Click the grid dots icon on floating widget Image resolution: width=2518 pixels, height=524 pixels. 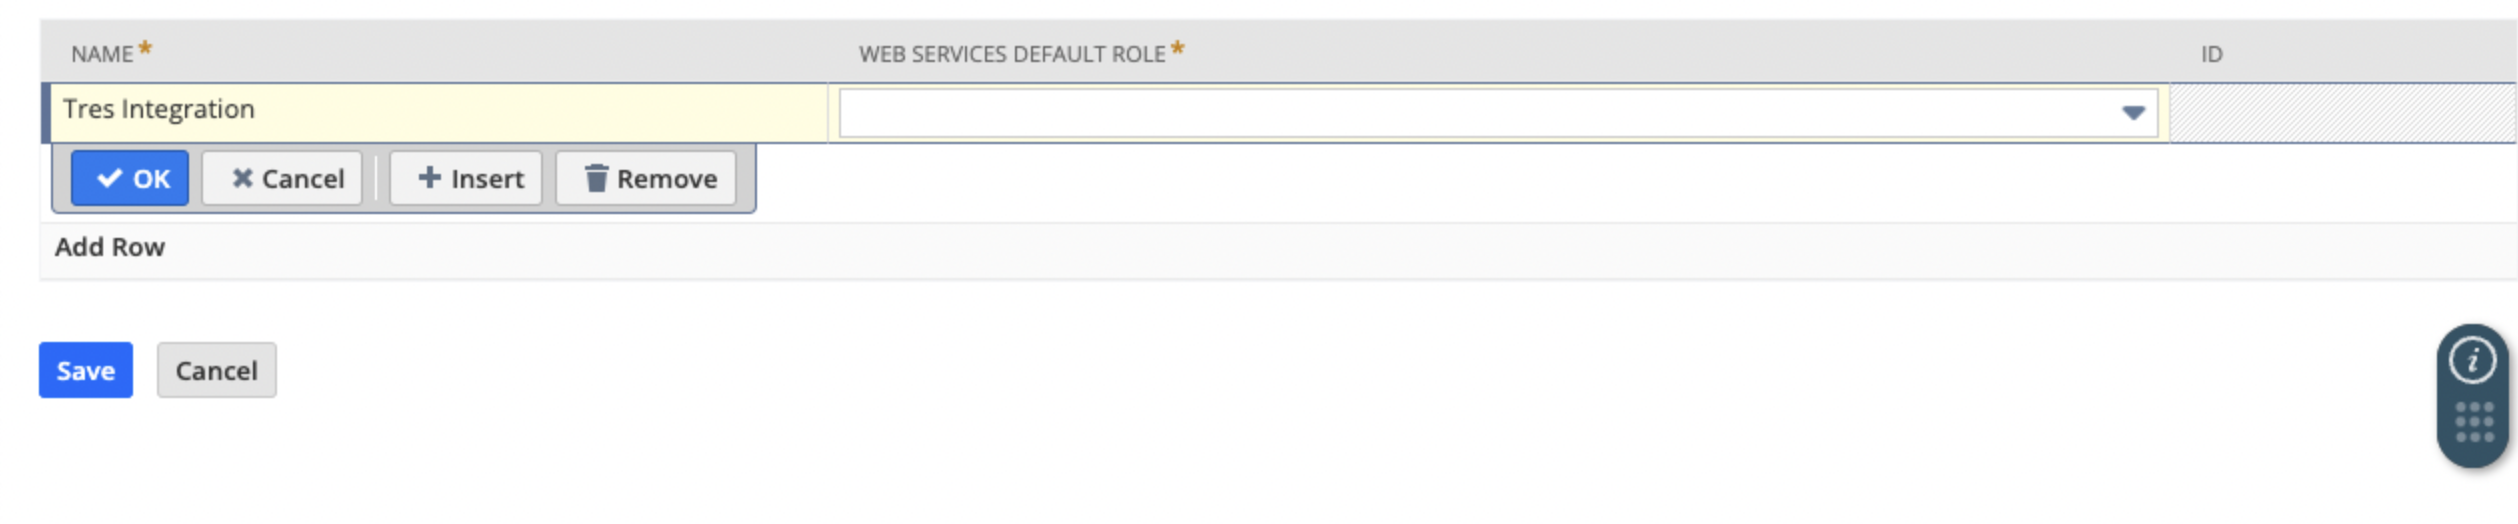2473,422
